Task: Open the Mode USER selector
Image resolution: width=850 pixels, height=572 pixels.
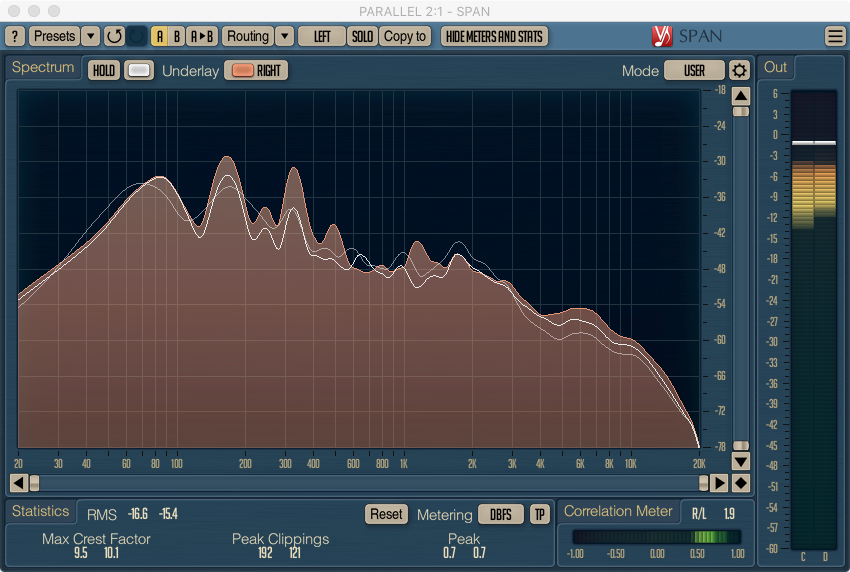Action: click(694, 70)
